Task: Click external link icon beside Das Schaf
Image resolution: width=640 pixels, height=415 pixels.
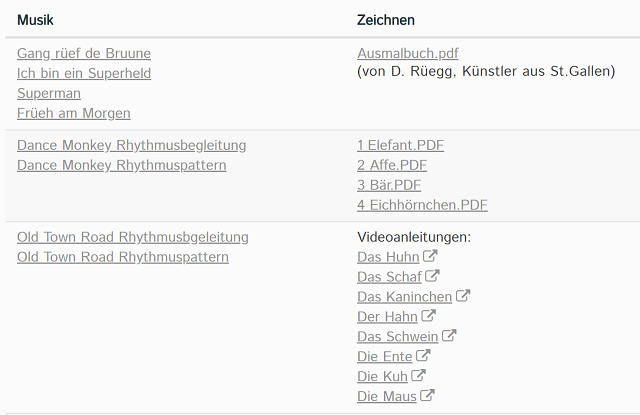Action: (x=432, y=276)
